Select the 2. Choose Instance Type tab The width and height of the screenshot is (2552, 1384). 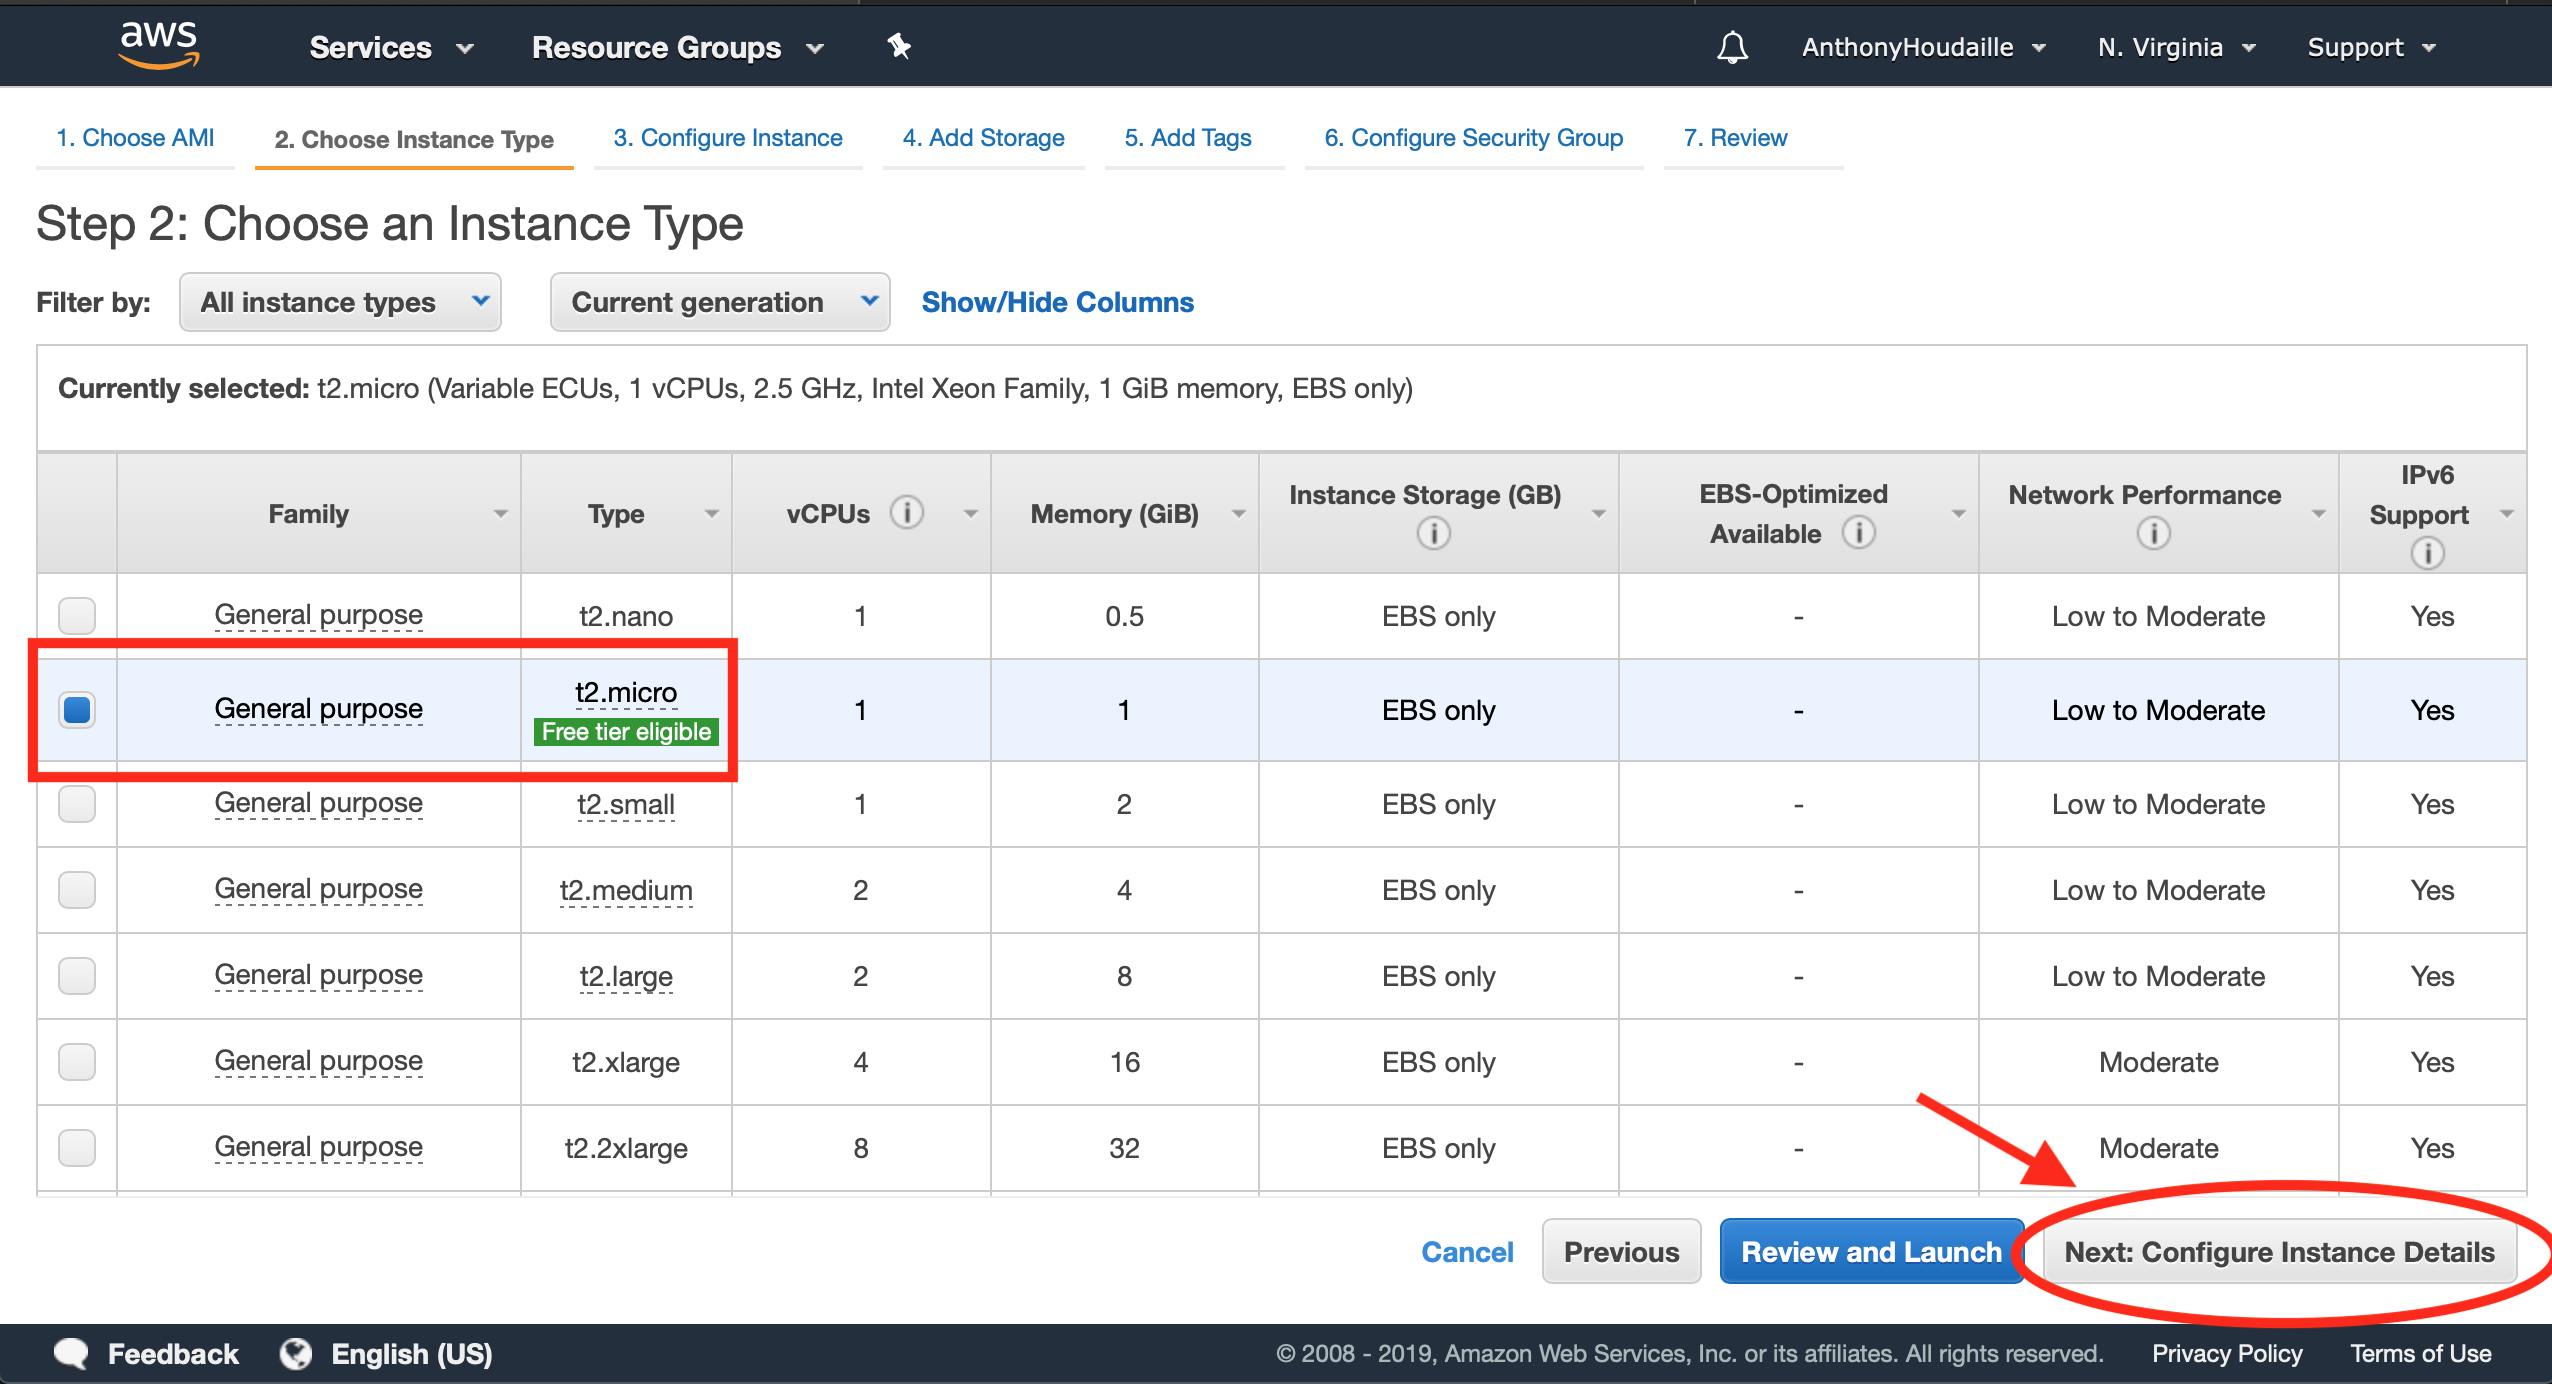pyautogui.click(x=414, y=139)
